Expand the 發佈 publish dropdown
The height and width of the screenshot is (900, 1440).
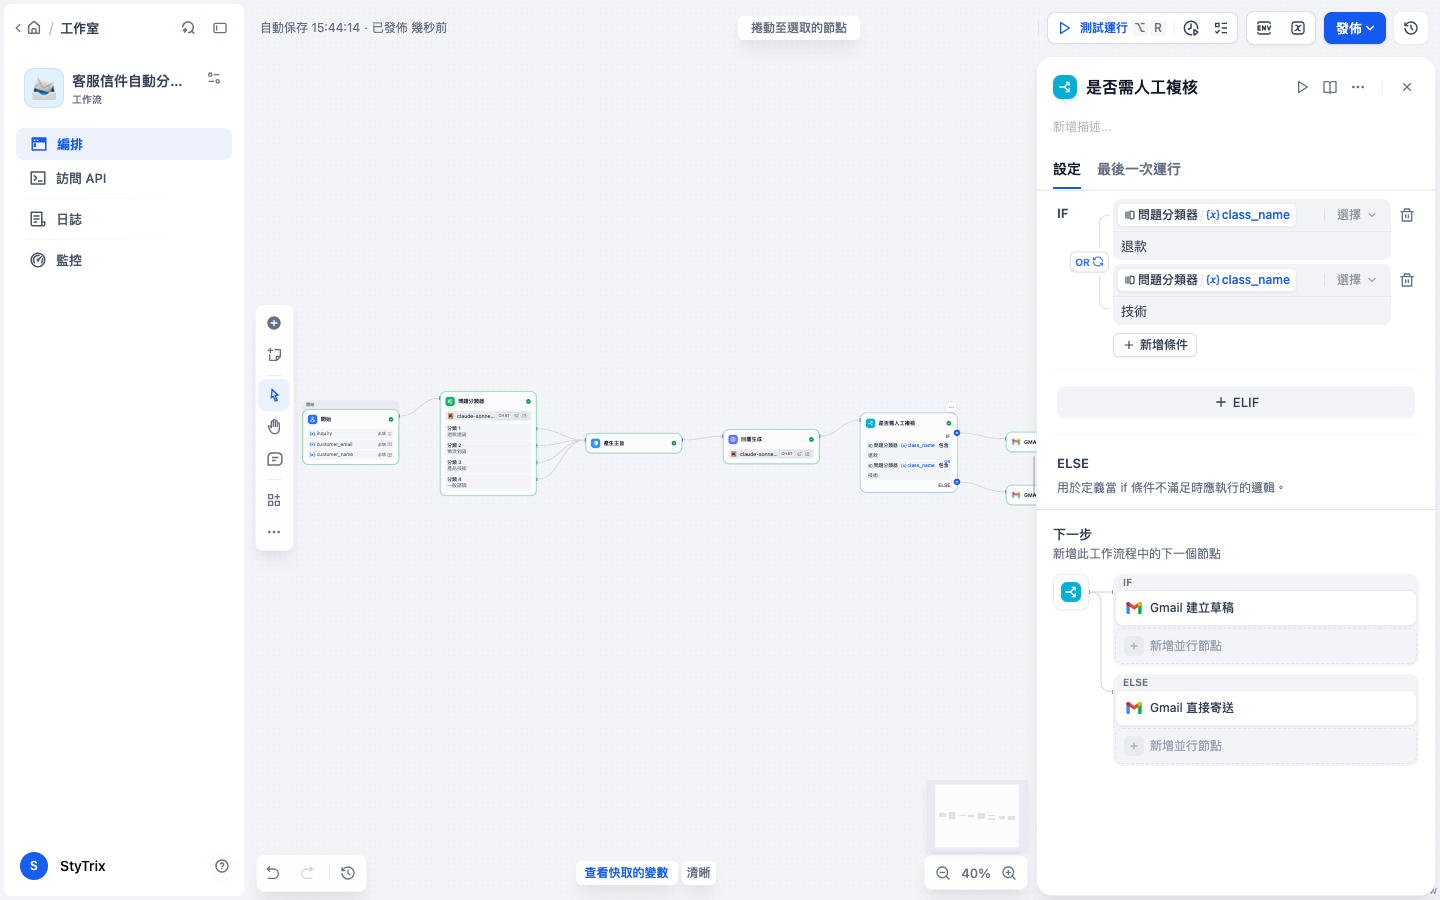1355,28
